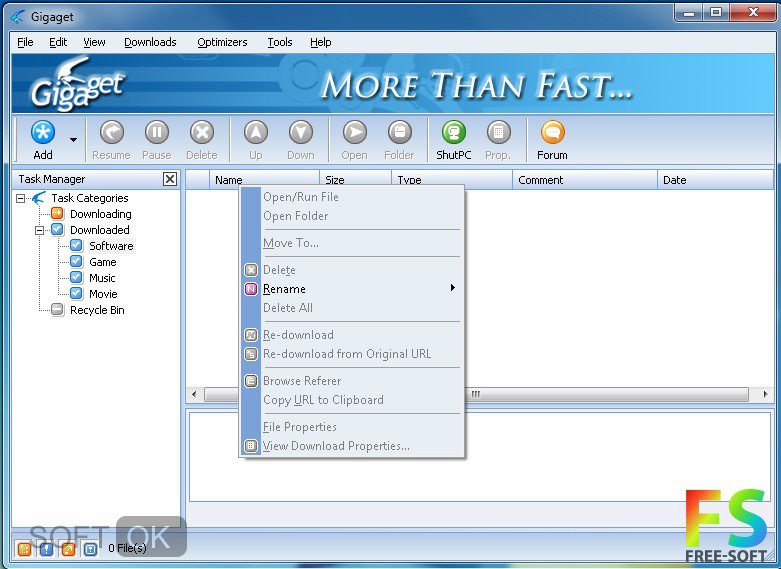Click File Properties in context menu
The width and height of the screenshot is (781, 569).
(352, 427)
